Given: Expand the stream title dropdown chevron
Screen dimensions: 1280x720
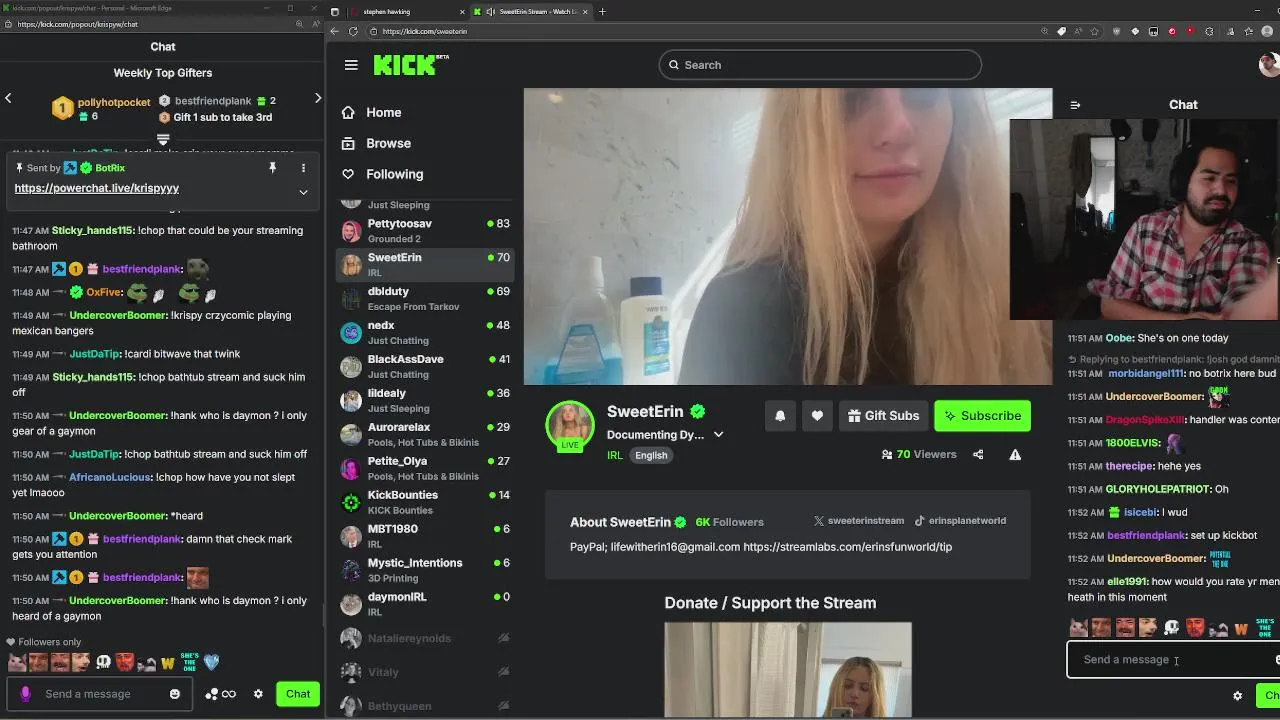Looking at the screenshot, I should [x=718, y=435].
